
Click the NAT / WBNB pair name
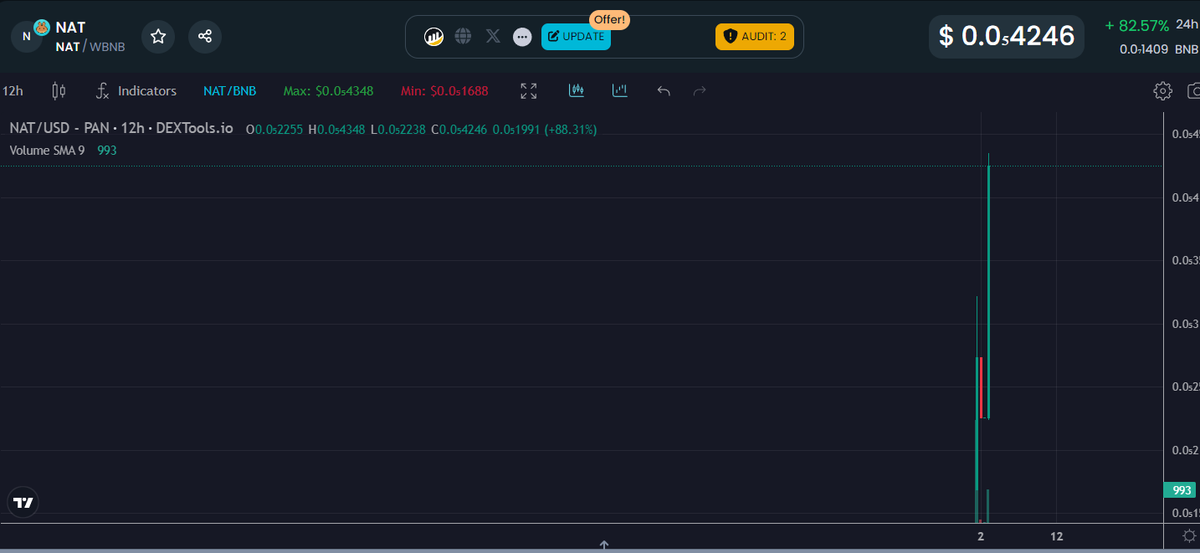[x=90, y=47]
